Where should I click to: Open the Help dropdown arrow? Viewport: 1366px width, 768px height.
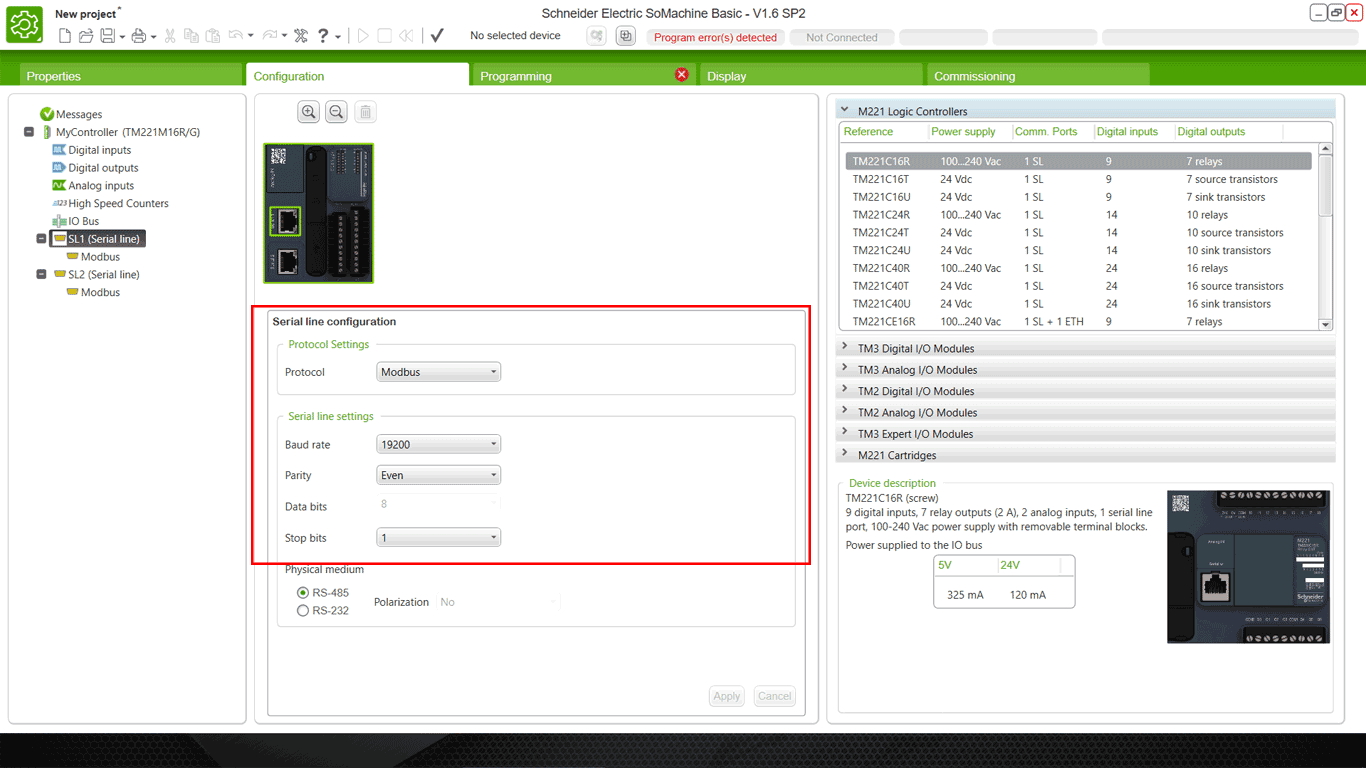pos(338,37)
